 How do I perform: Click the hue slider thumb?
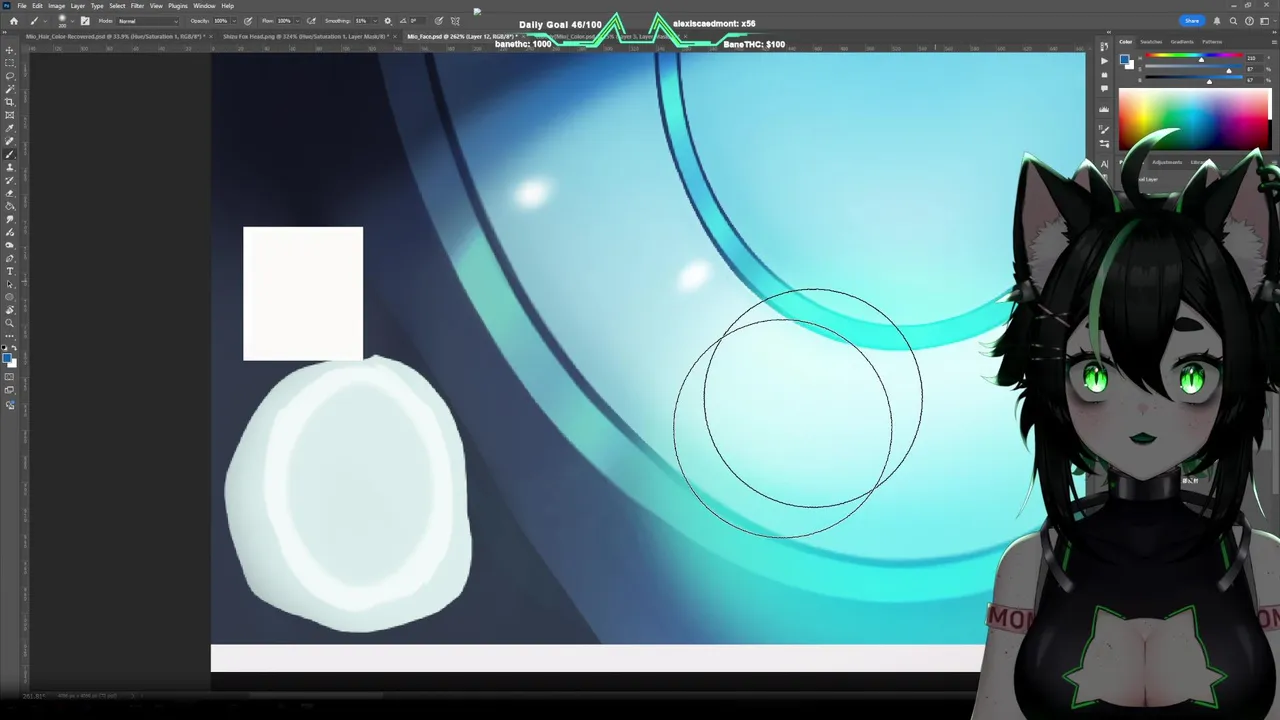click(1202, 60)
